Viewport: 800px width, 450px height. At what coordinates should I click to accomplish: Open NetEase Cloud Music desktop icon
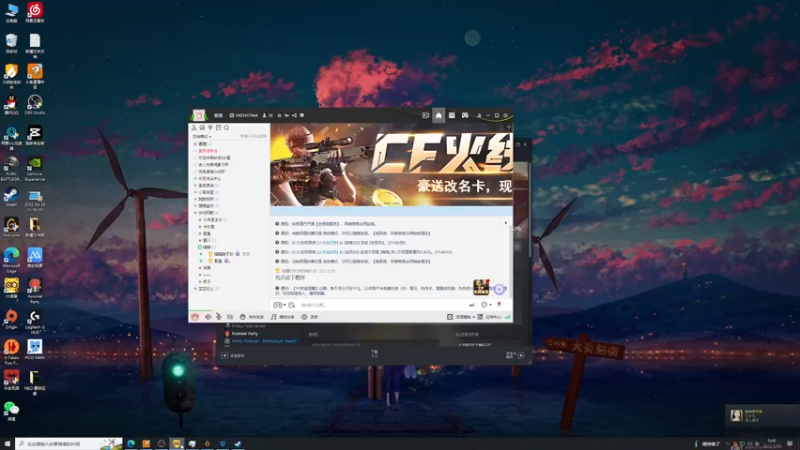click(35, 13)
